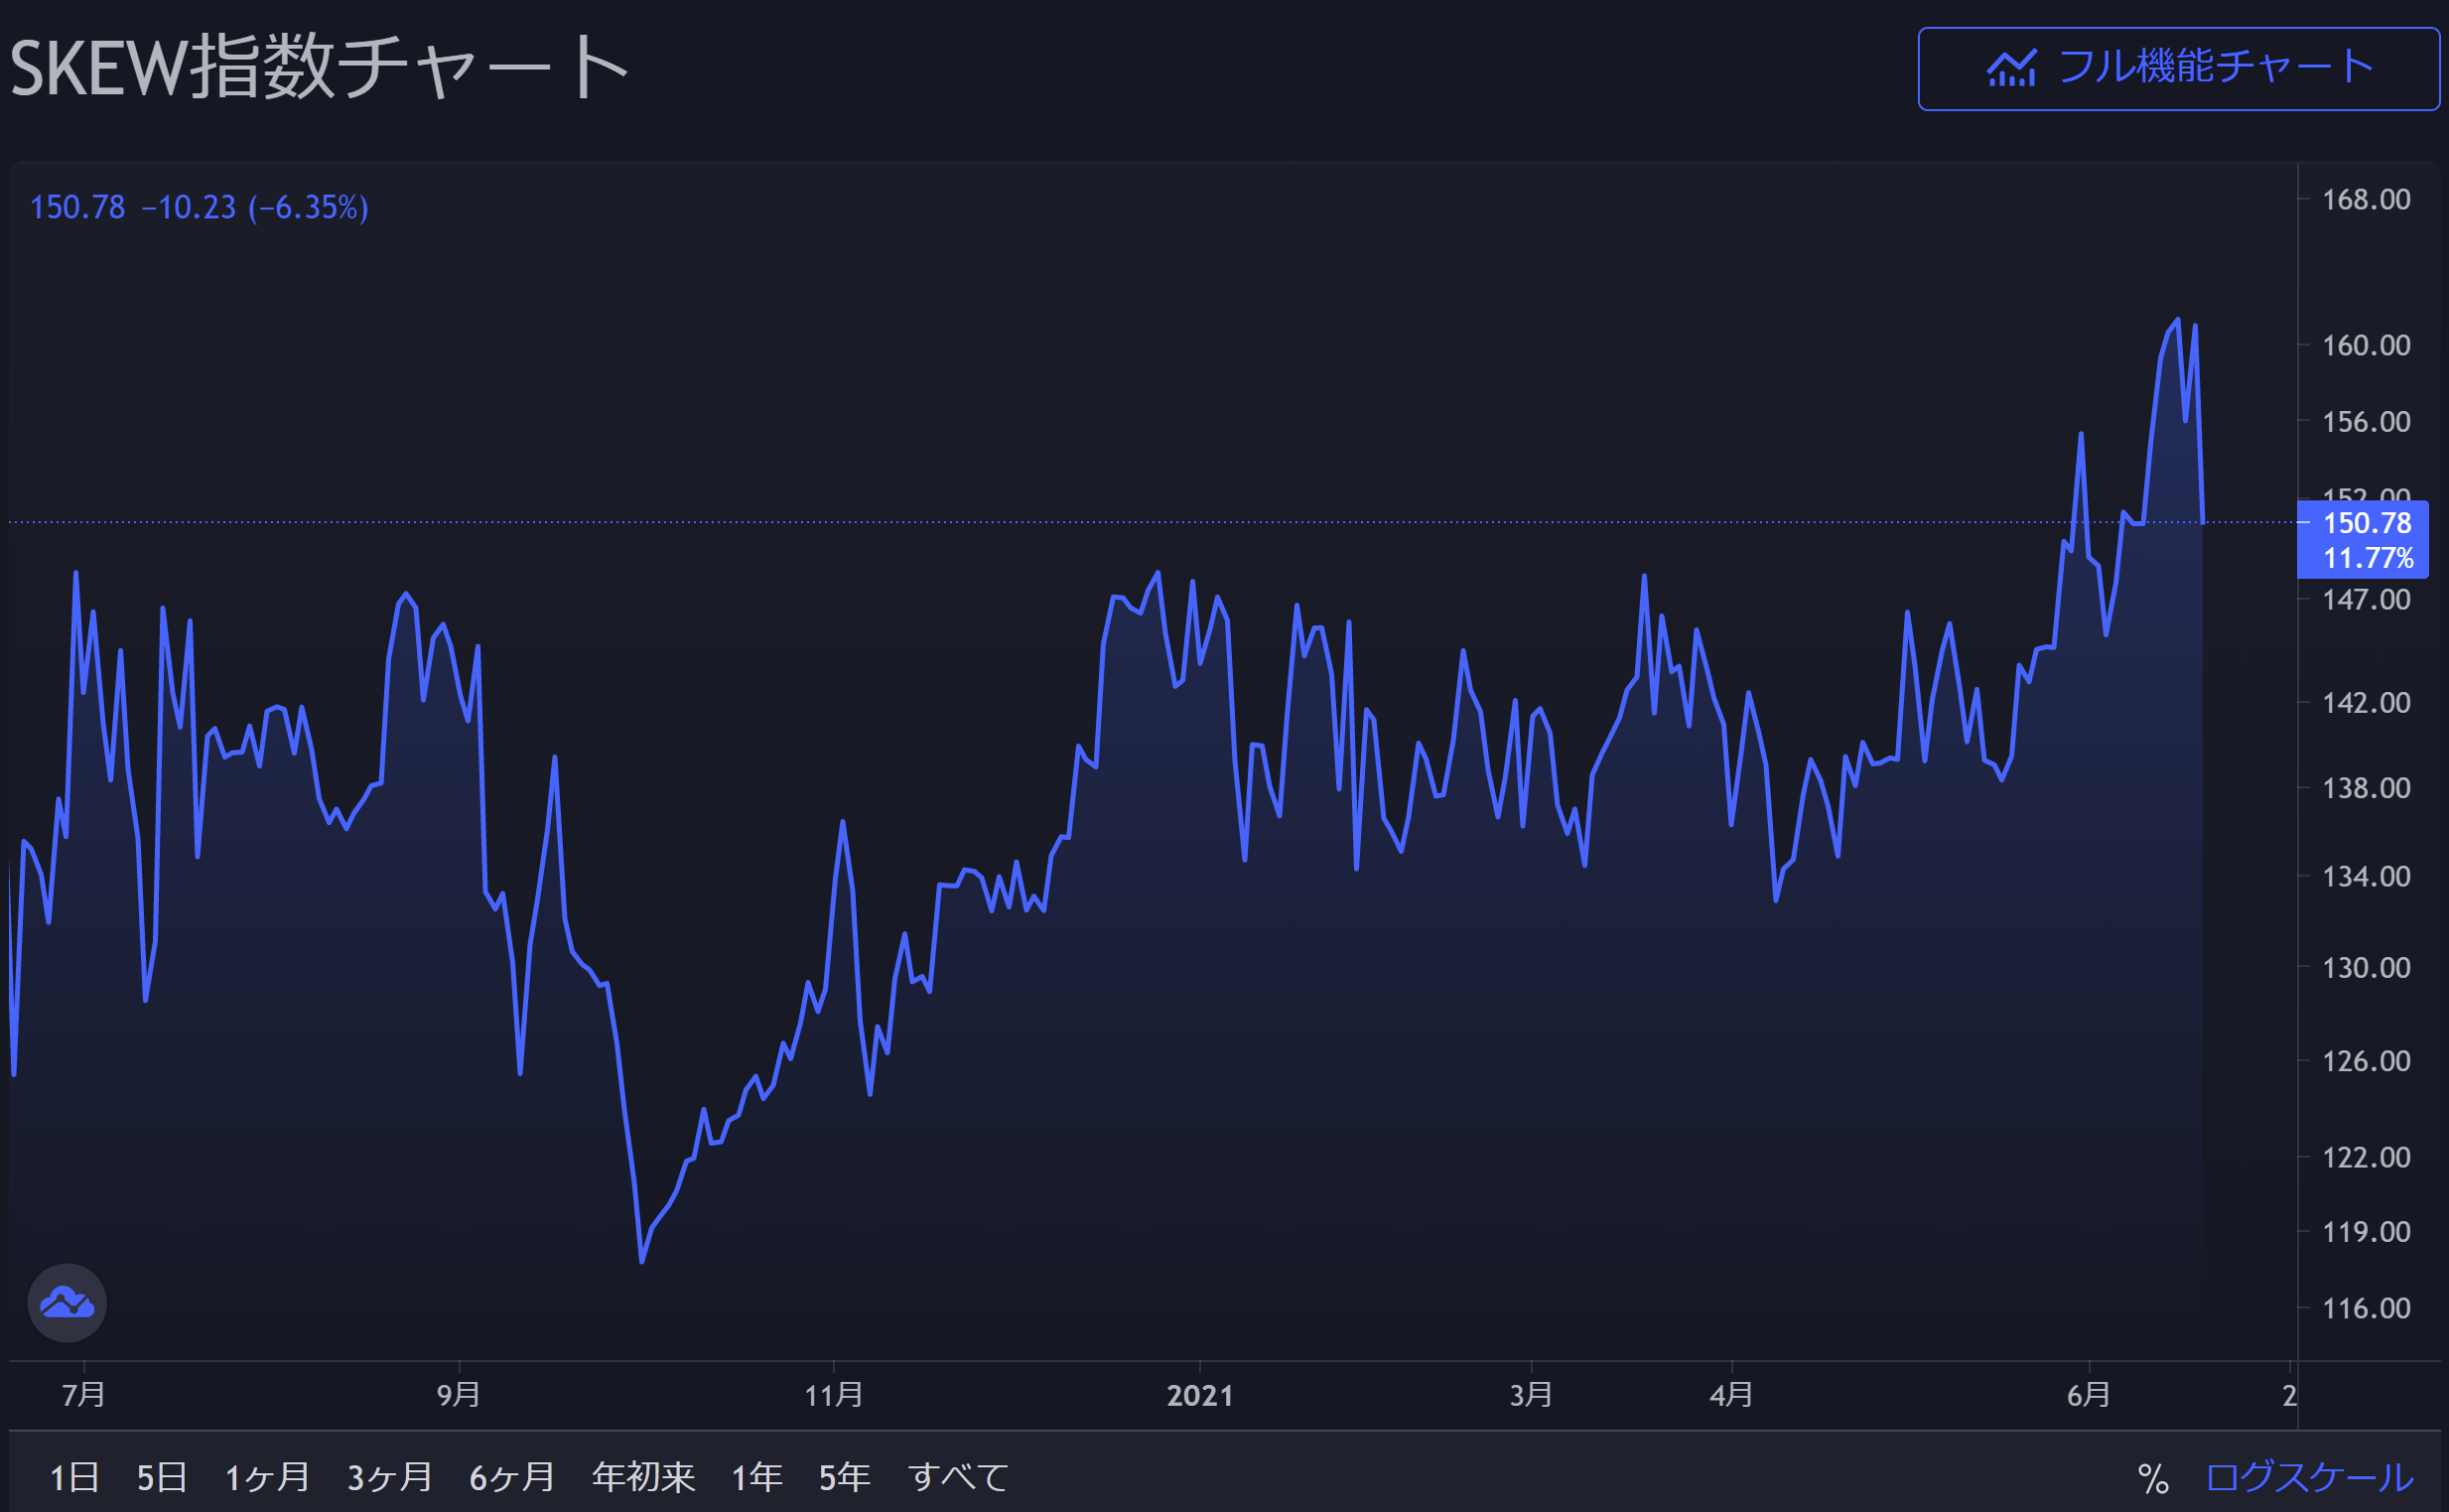Switch to 1ヶ月 range
The image size is (2449, 1512).
point(267,1477)
